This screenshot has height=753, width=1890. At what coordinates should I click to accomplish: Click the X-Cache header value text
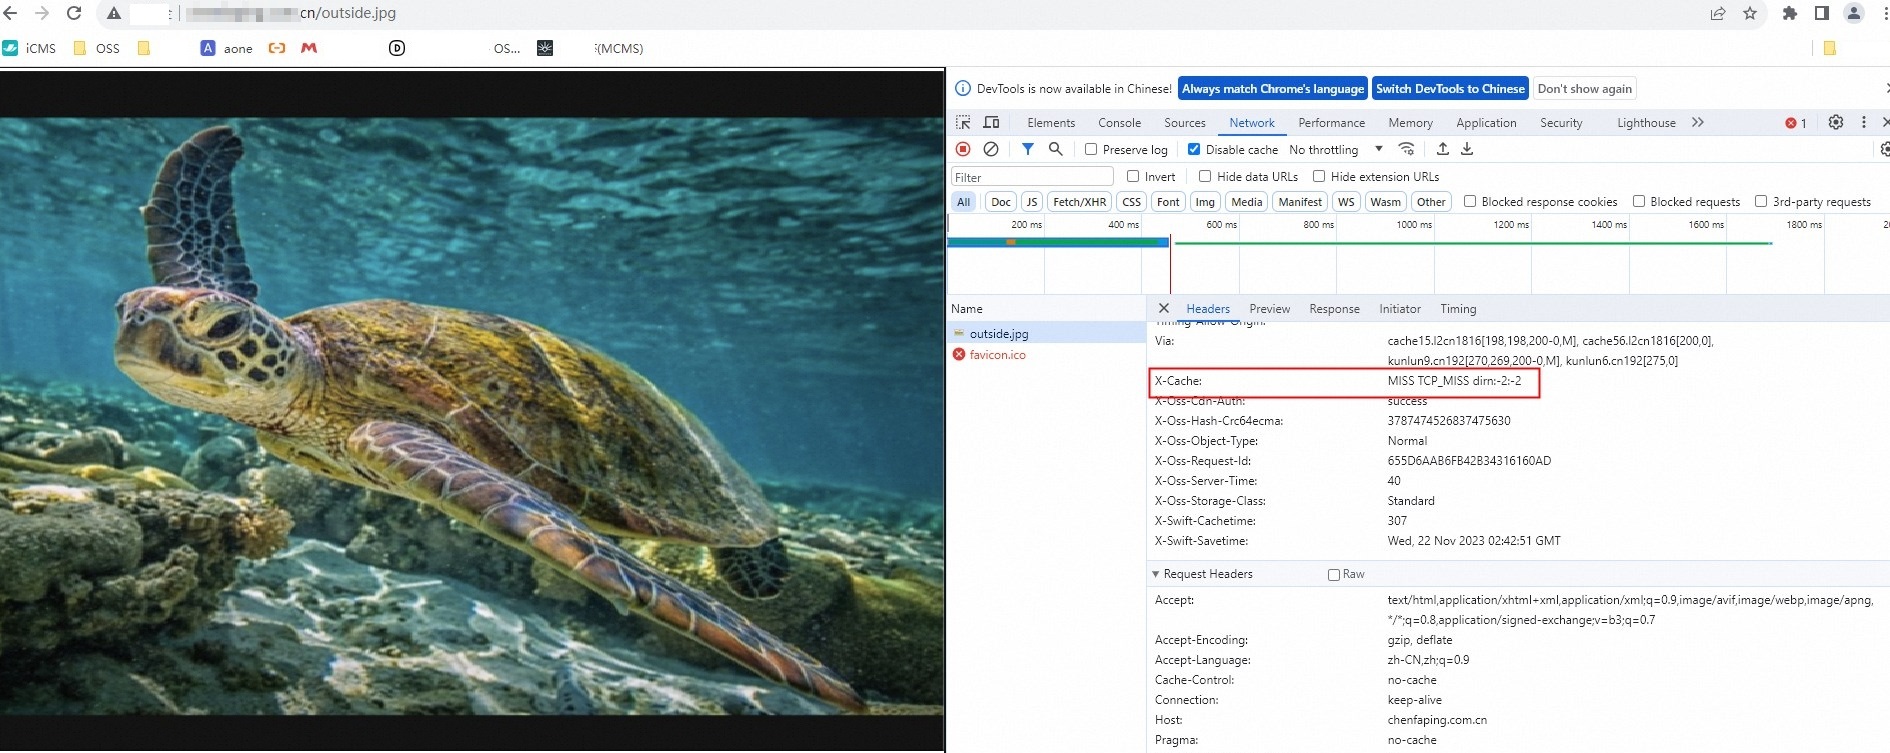(1454, 381)
